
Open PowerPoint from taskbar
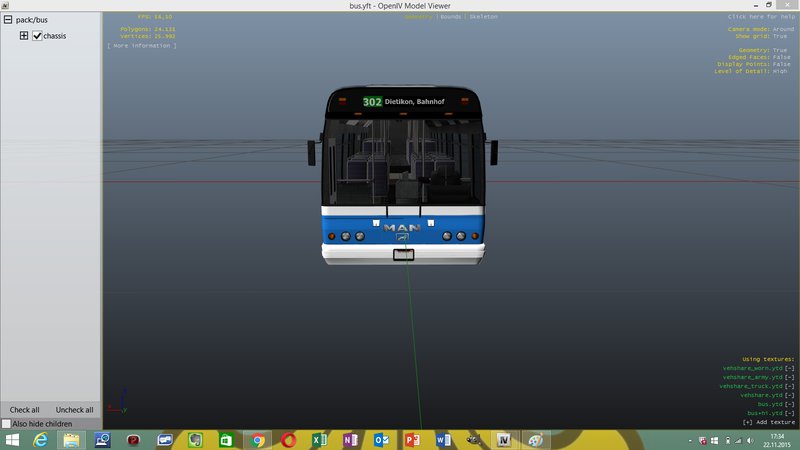(x=412, y=440)
